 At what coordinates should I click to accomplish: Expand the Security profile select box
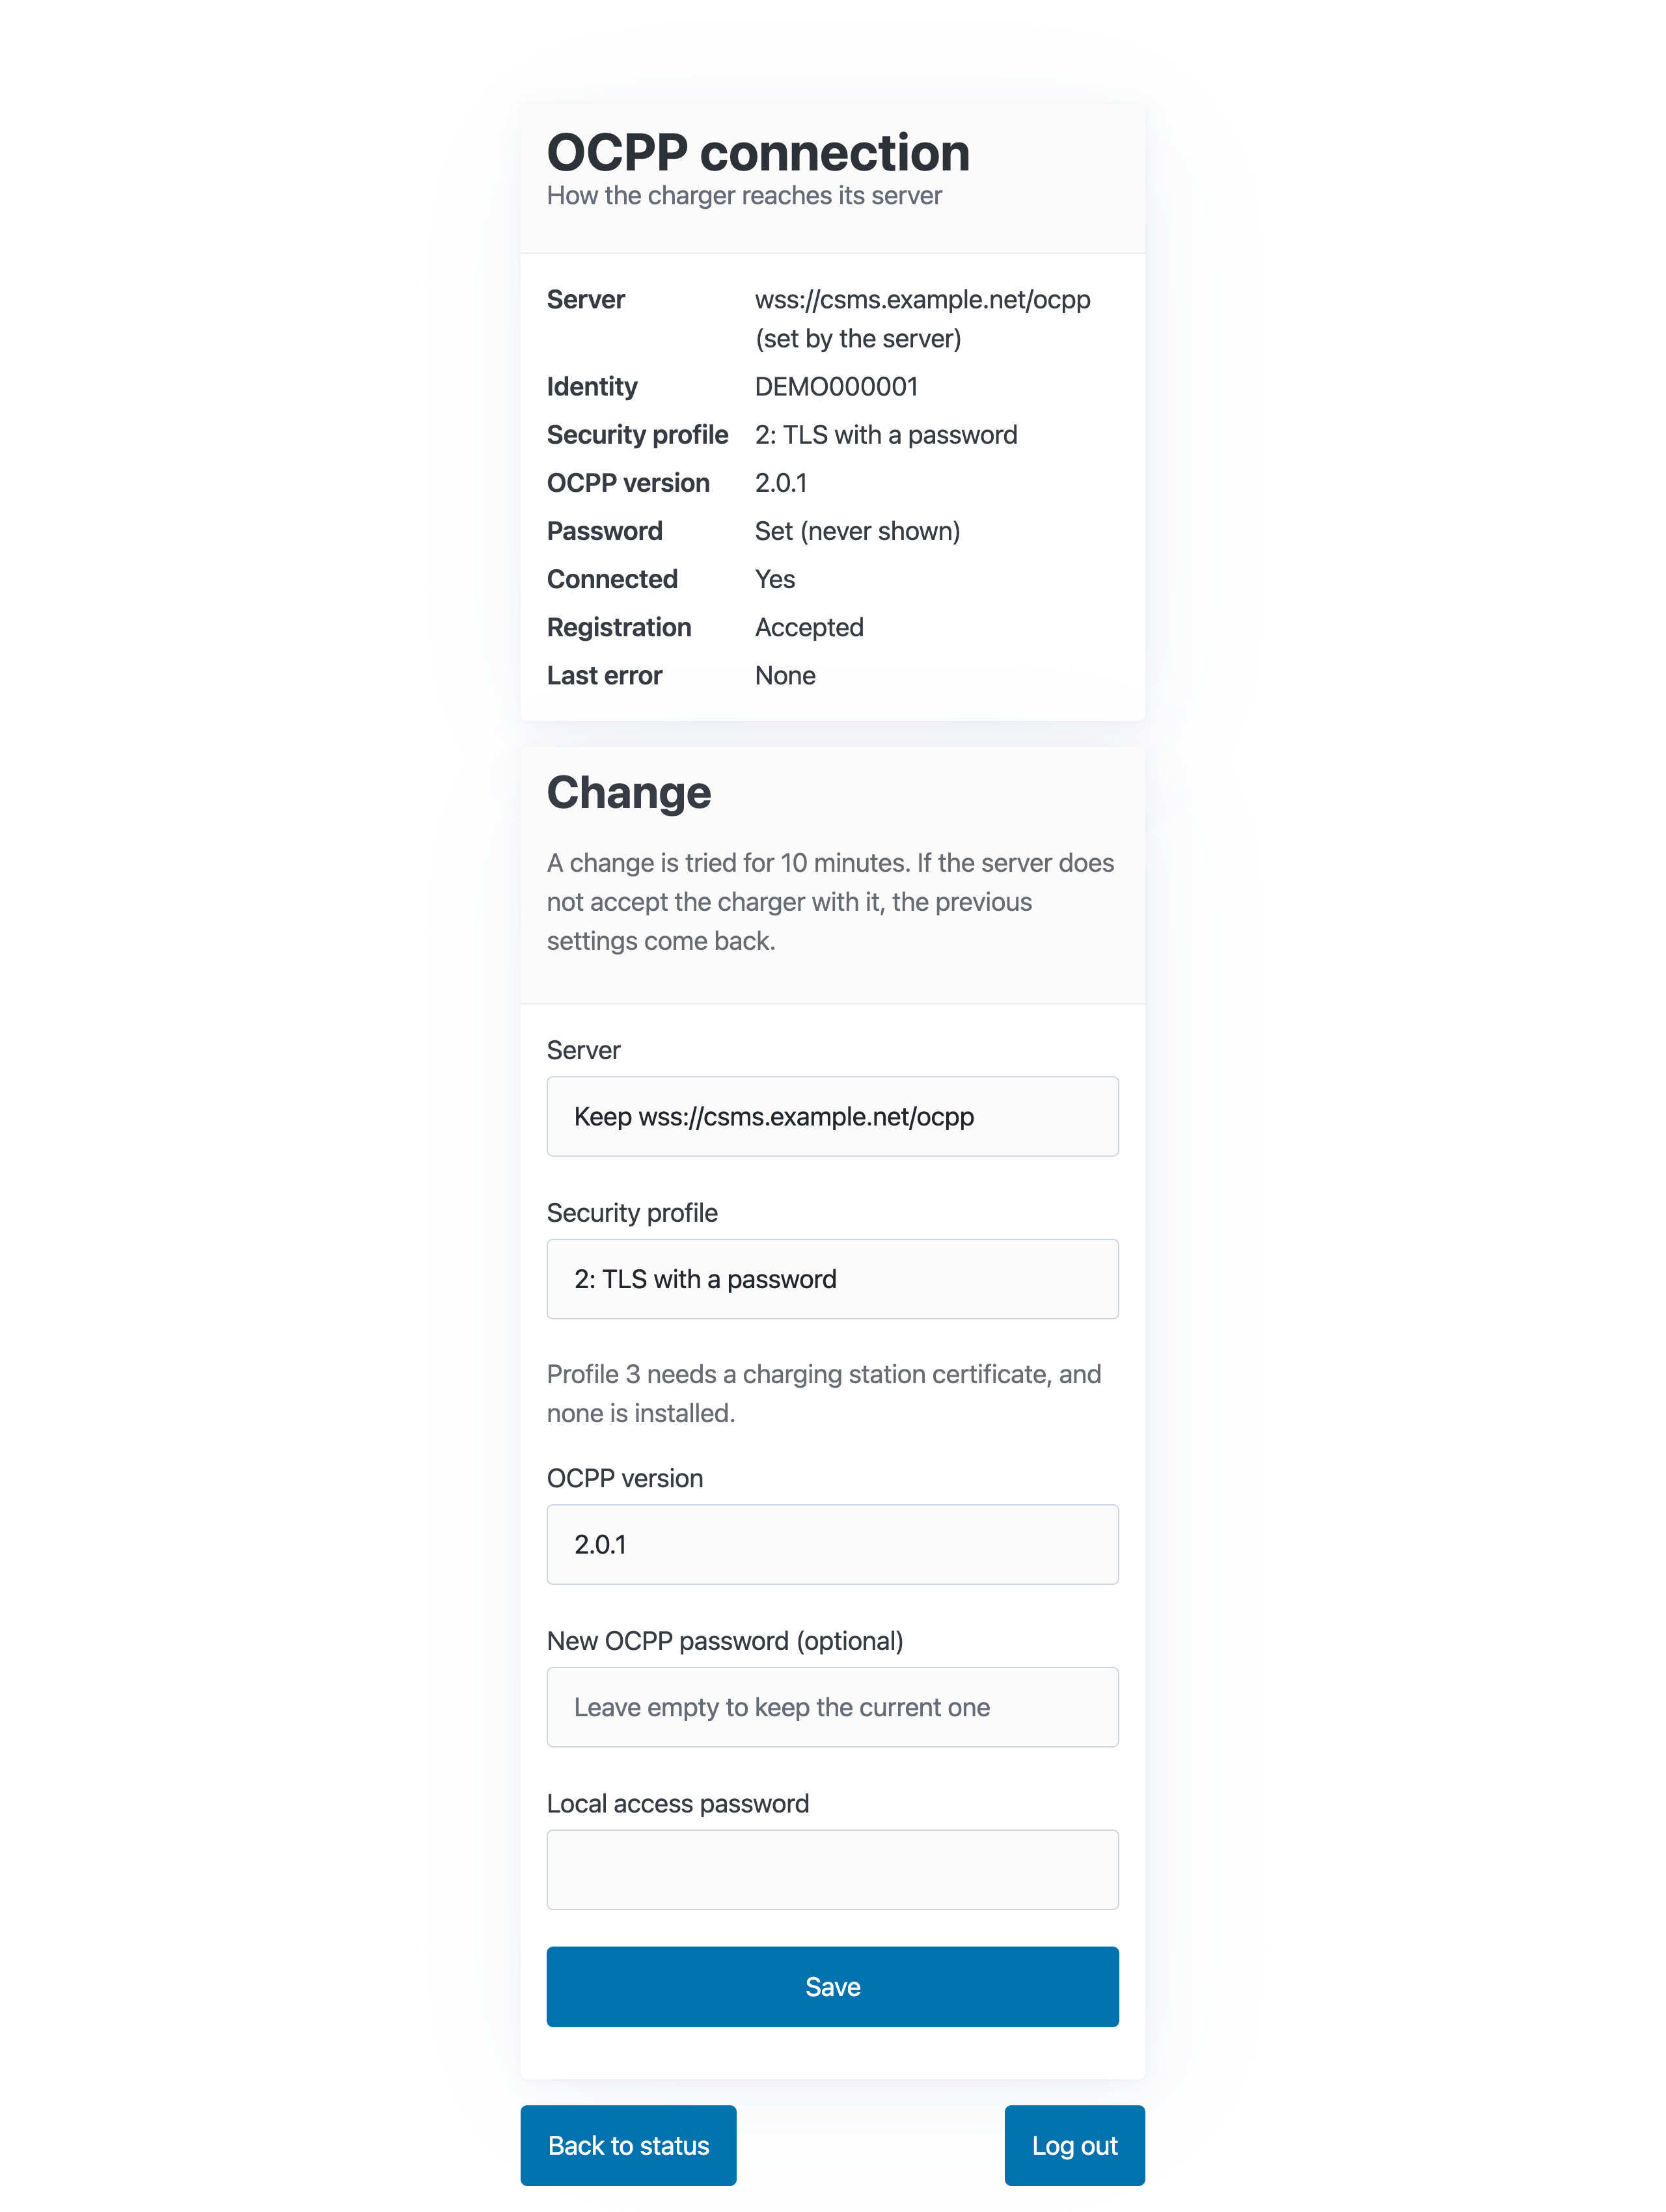(832, 1279)
